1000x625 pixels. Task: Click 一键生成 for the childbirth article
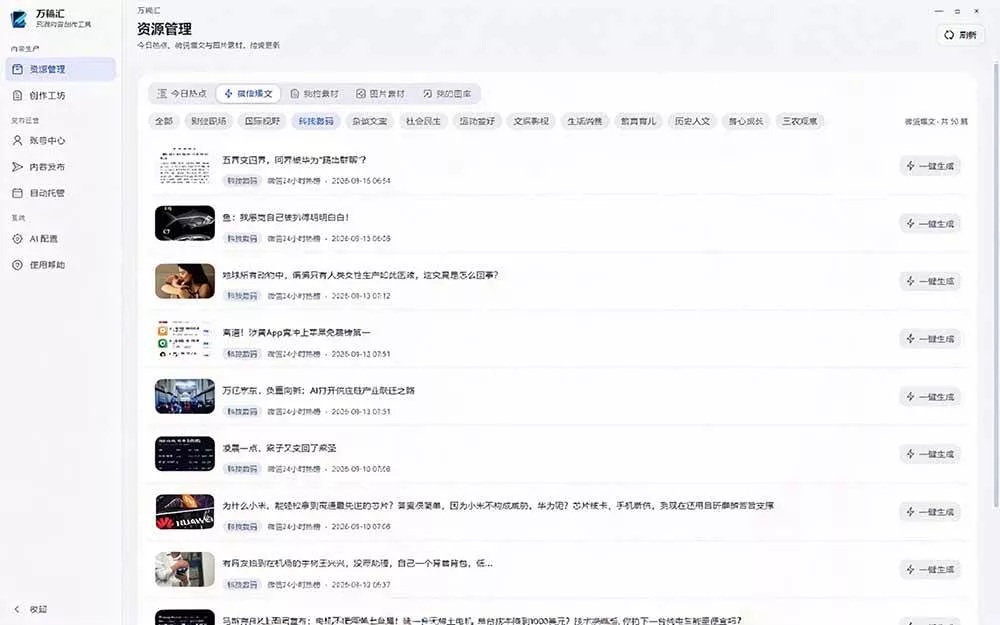930,281
